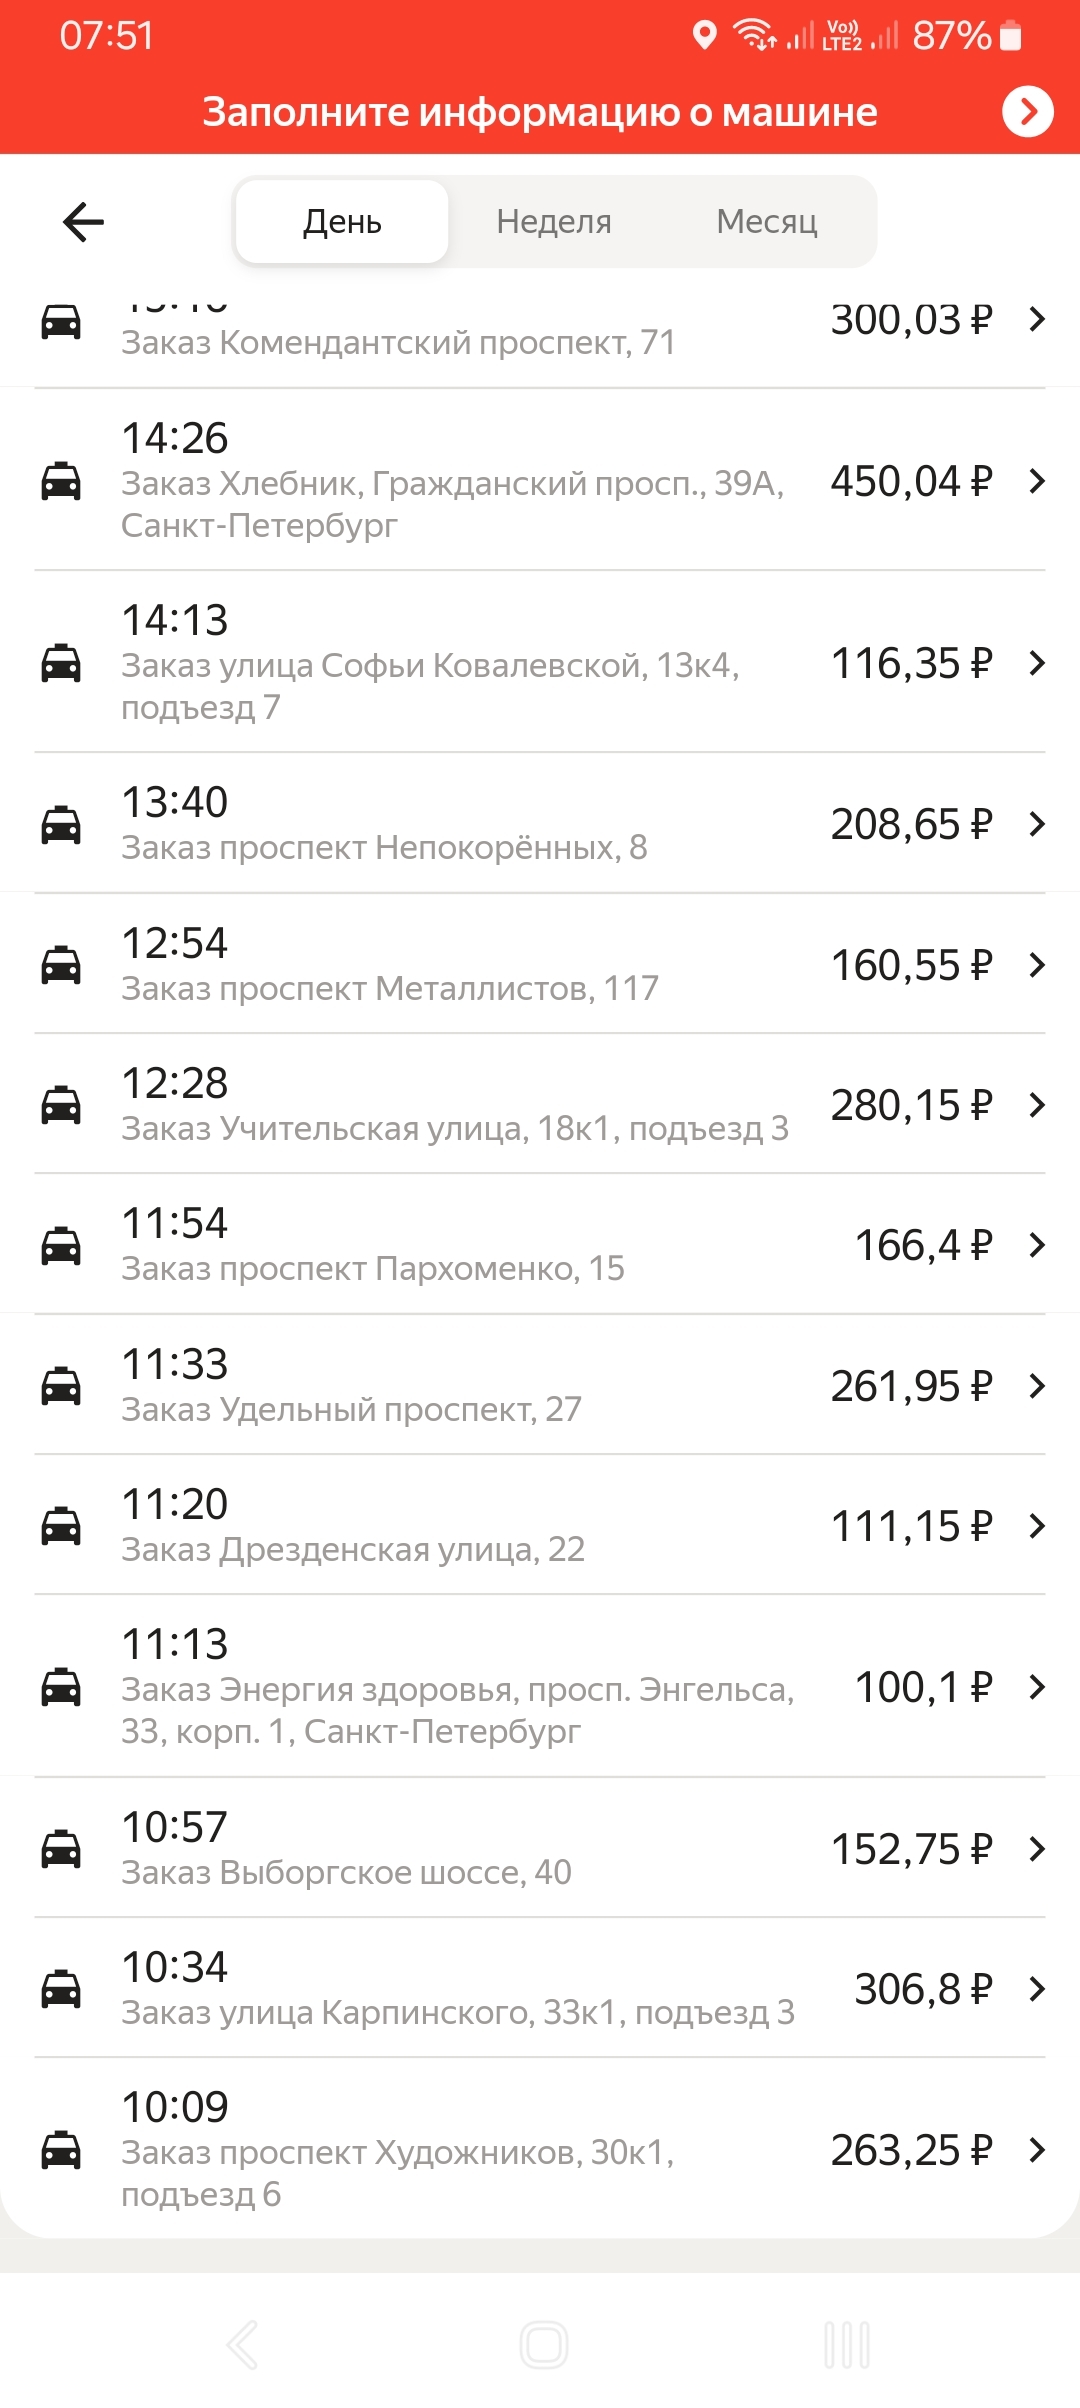Switch to the Месяц tab

pyautogui.click(x=767, y=221)
